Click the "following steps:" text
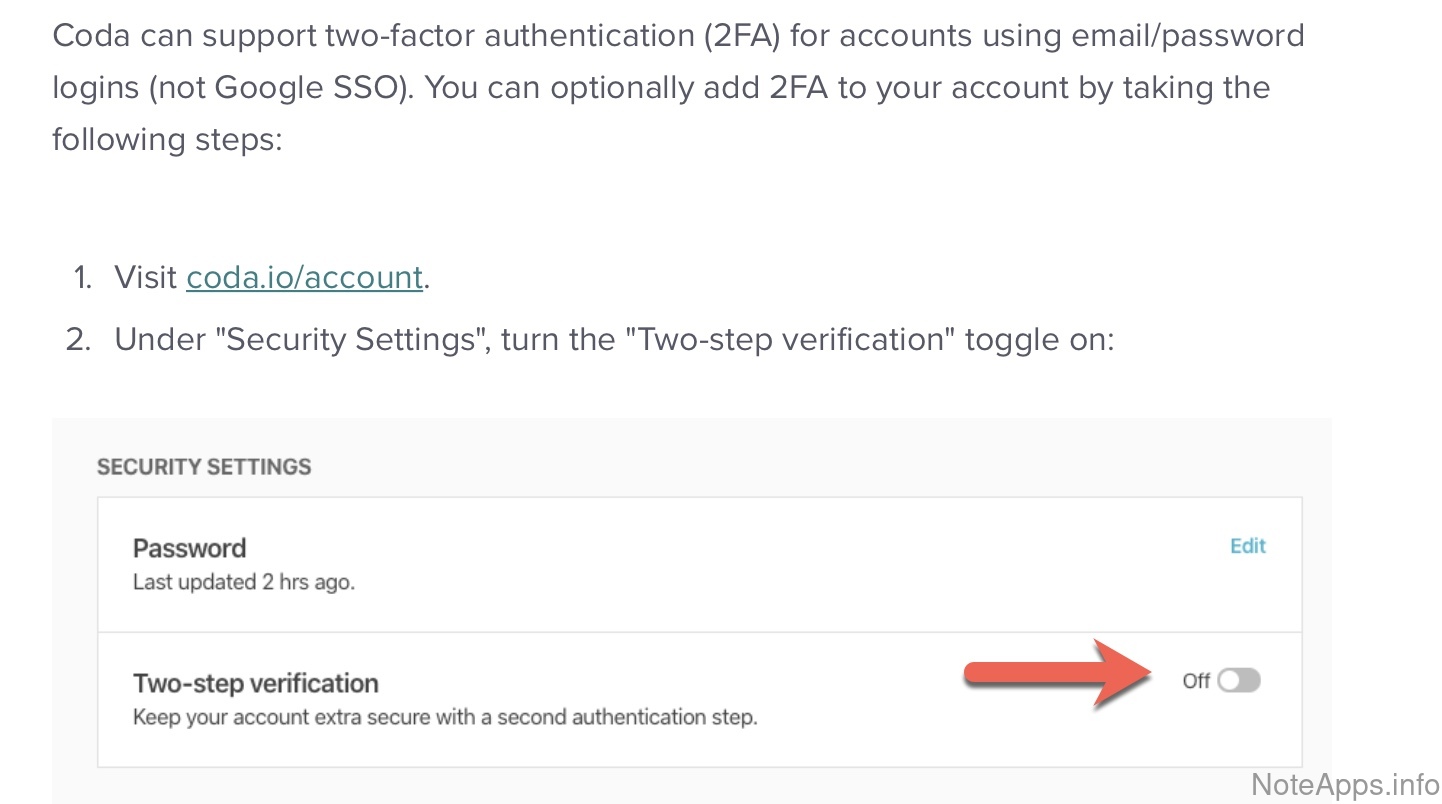 coord(168,138)
